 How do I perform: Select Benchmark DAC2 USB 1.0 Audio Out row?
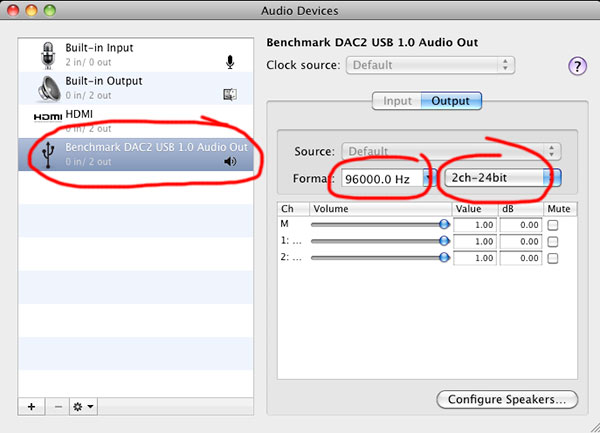(136, 155)
